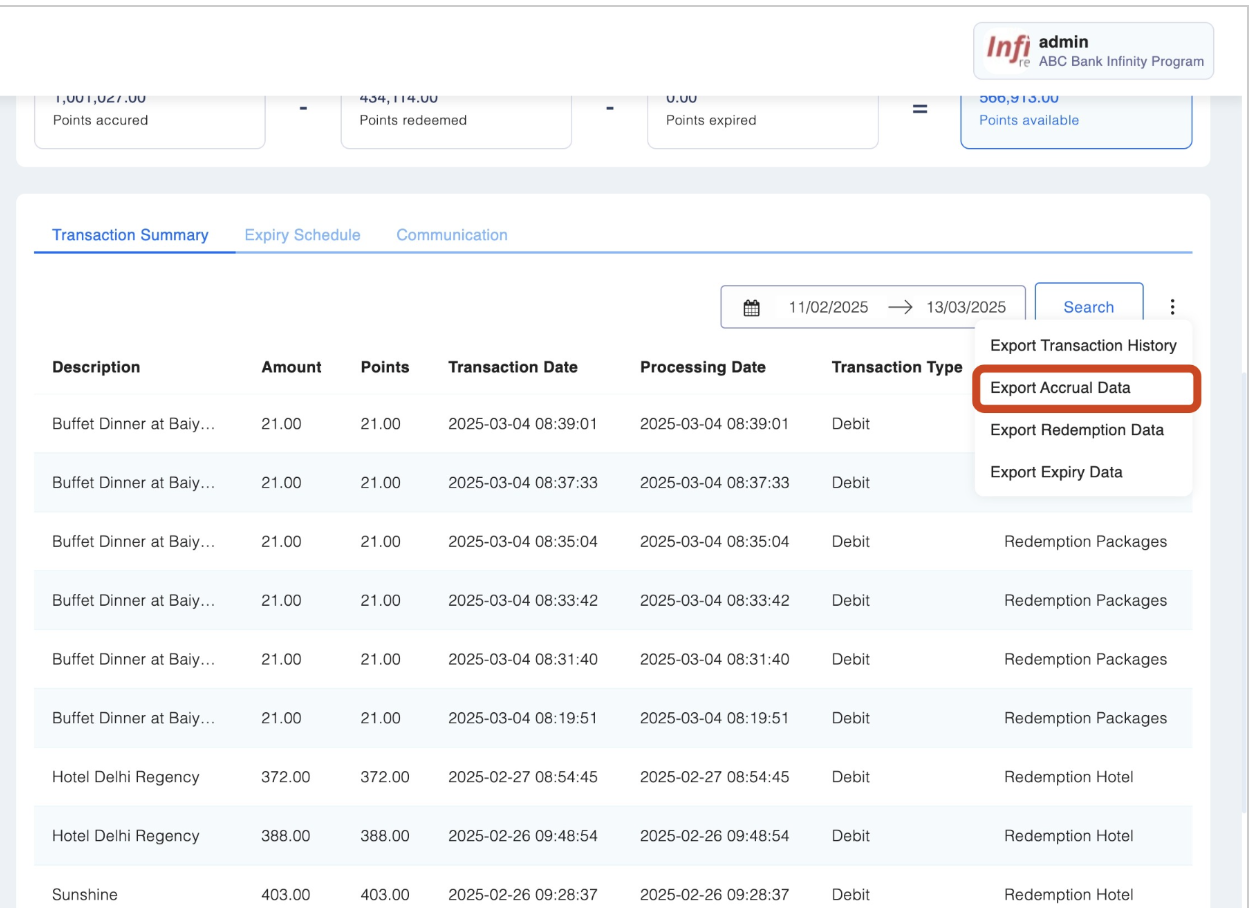Viewport: 1254px width, 908px height.
Task: Click the Points available card
Action: tap(1075, 120)
